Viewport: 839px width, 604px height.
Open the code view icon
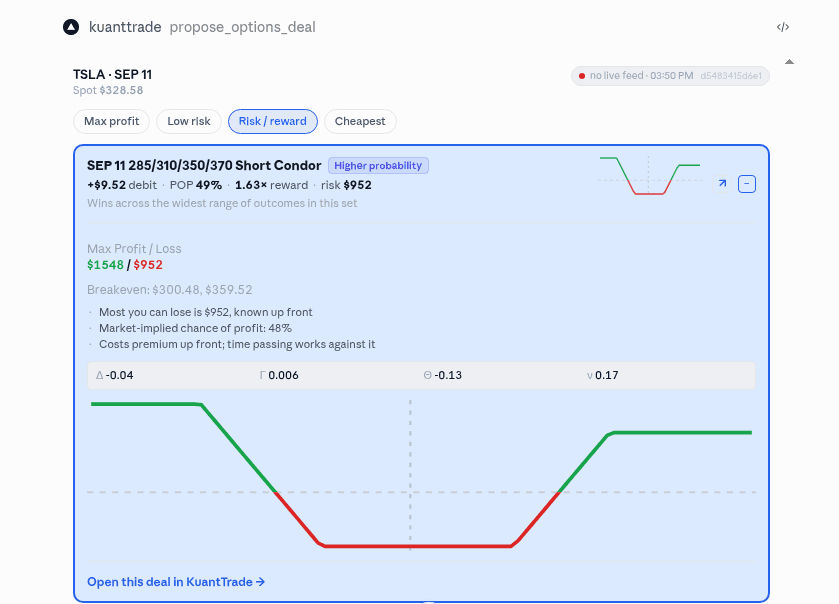tap(783, 27)
